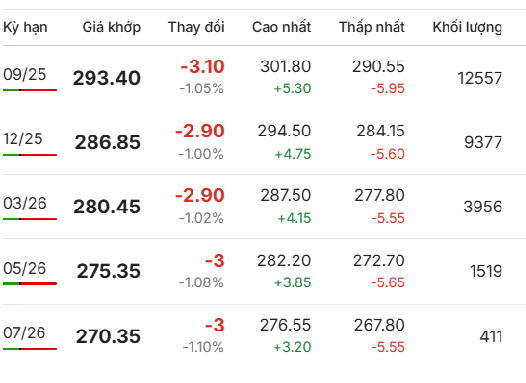The image size is (526, 383).
Task: Click the green-red range bar under 09/25
Action: pyautogui.click(x=30, y=90)
